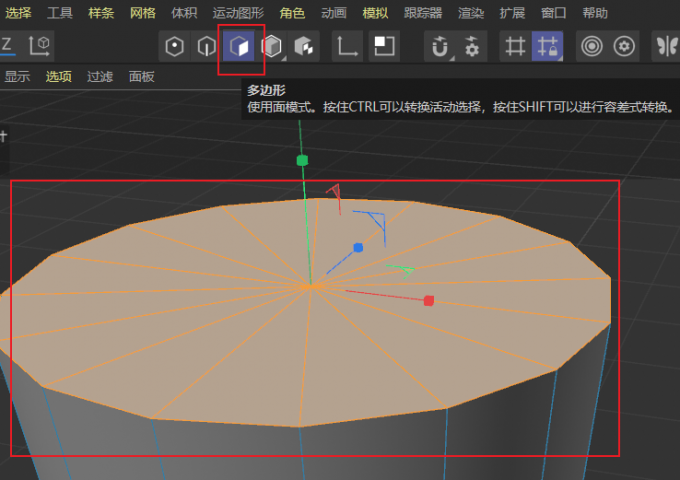
Task: Open the 样条 menu
Action: (x=101, y=13)
